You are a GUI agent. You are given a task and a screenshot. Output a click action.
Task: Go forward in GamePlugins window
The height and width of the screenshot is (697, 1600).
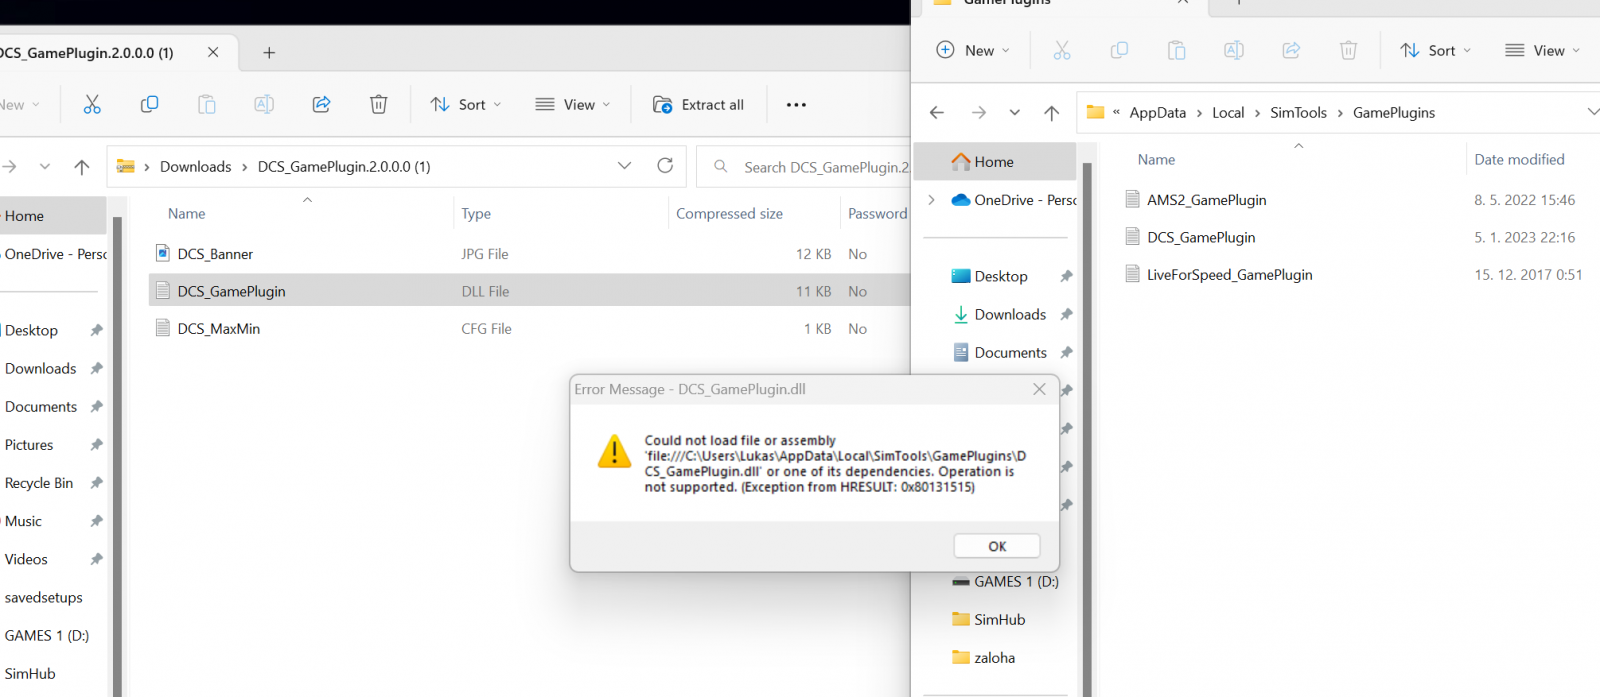[x=978, y=113]
